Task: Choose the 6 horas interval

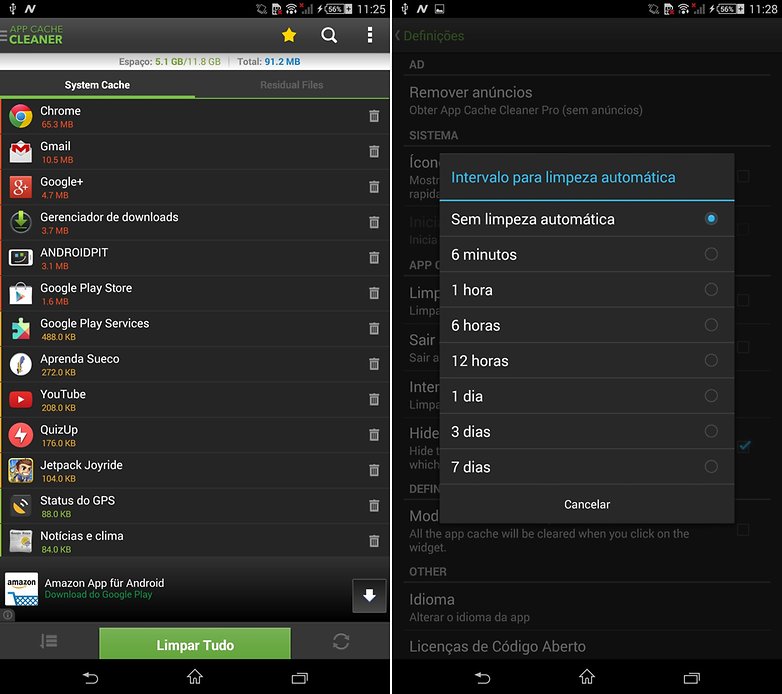Action: click(x=586, y=325)
